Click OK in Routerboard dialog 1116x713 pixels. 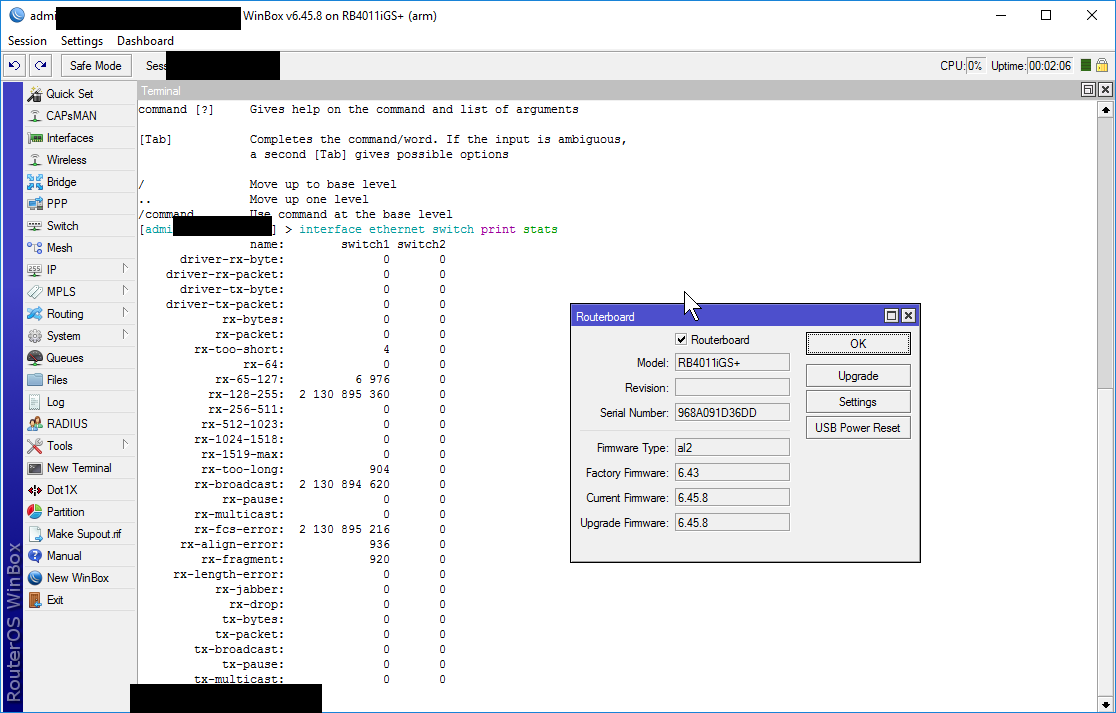[858, 344]
